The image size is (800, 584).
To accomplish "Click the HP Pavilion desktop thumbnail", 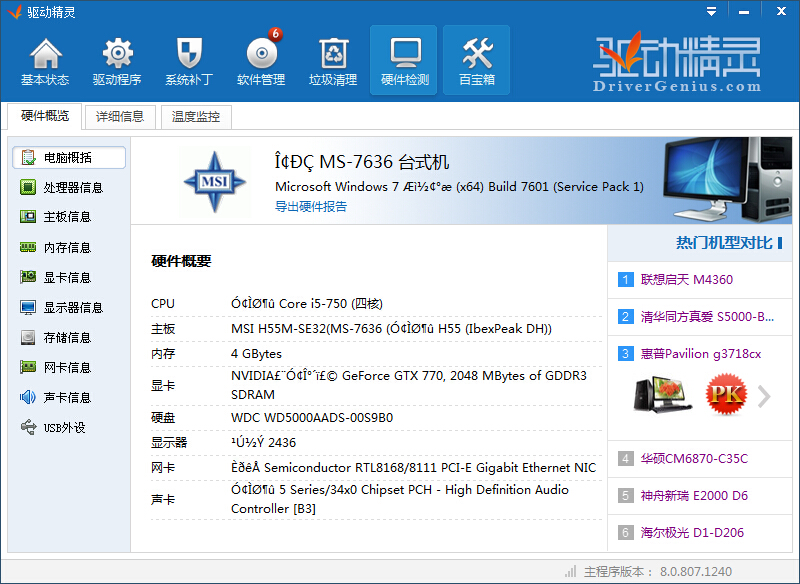I will pos(662,394).
